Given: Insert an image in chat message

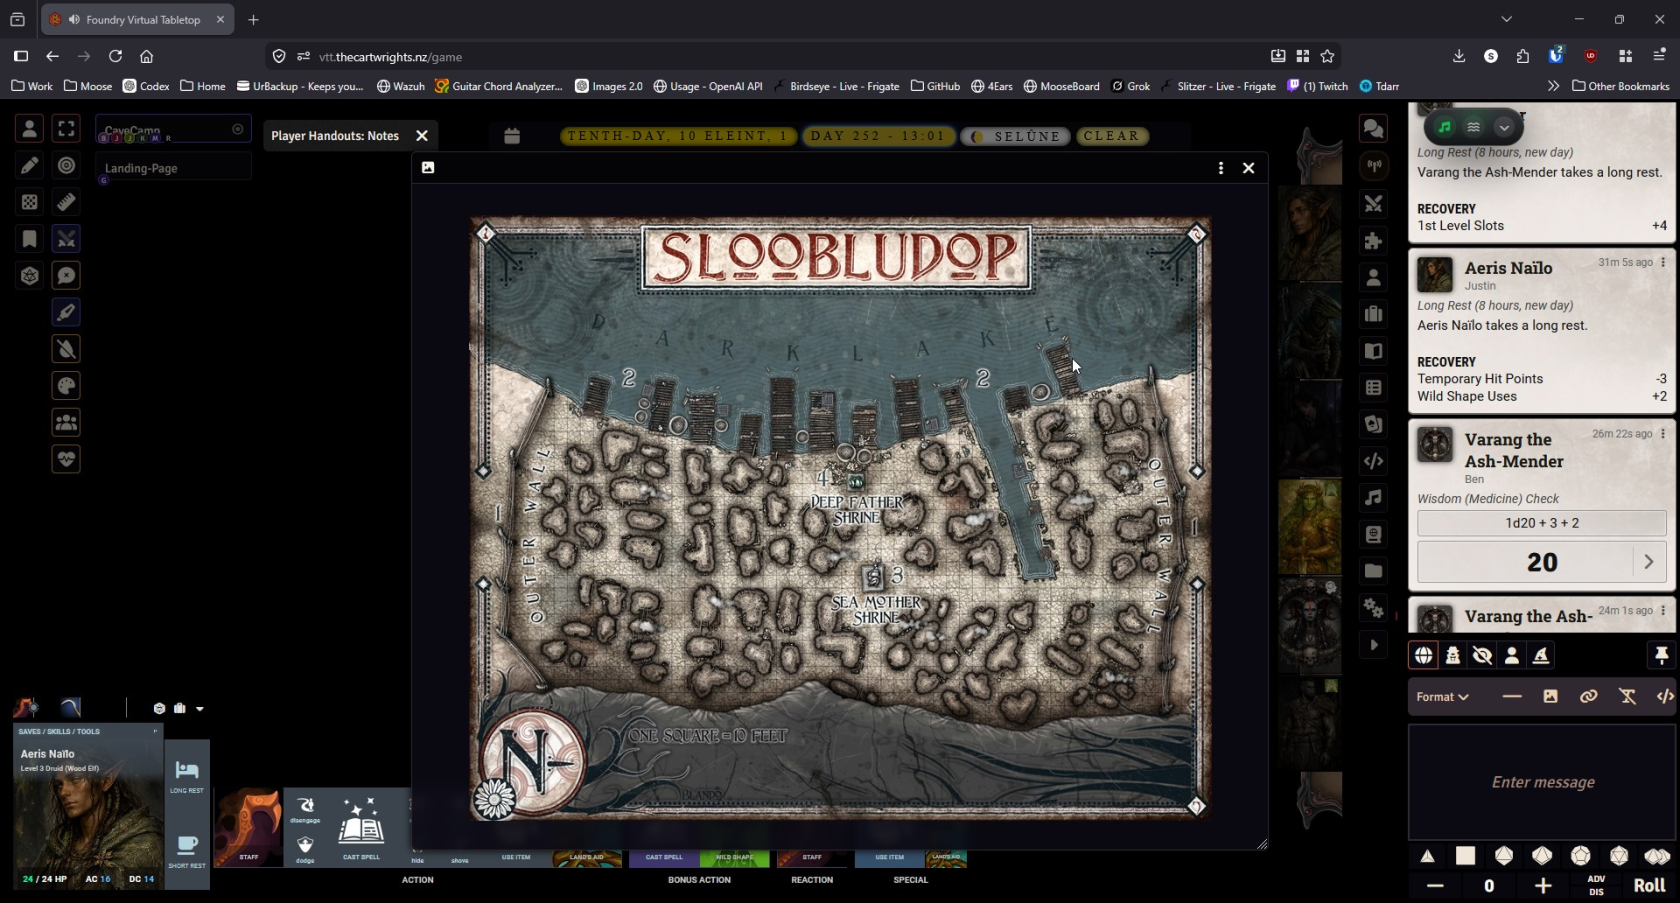Looking at the screenshot, I should point(1550,697).
